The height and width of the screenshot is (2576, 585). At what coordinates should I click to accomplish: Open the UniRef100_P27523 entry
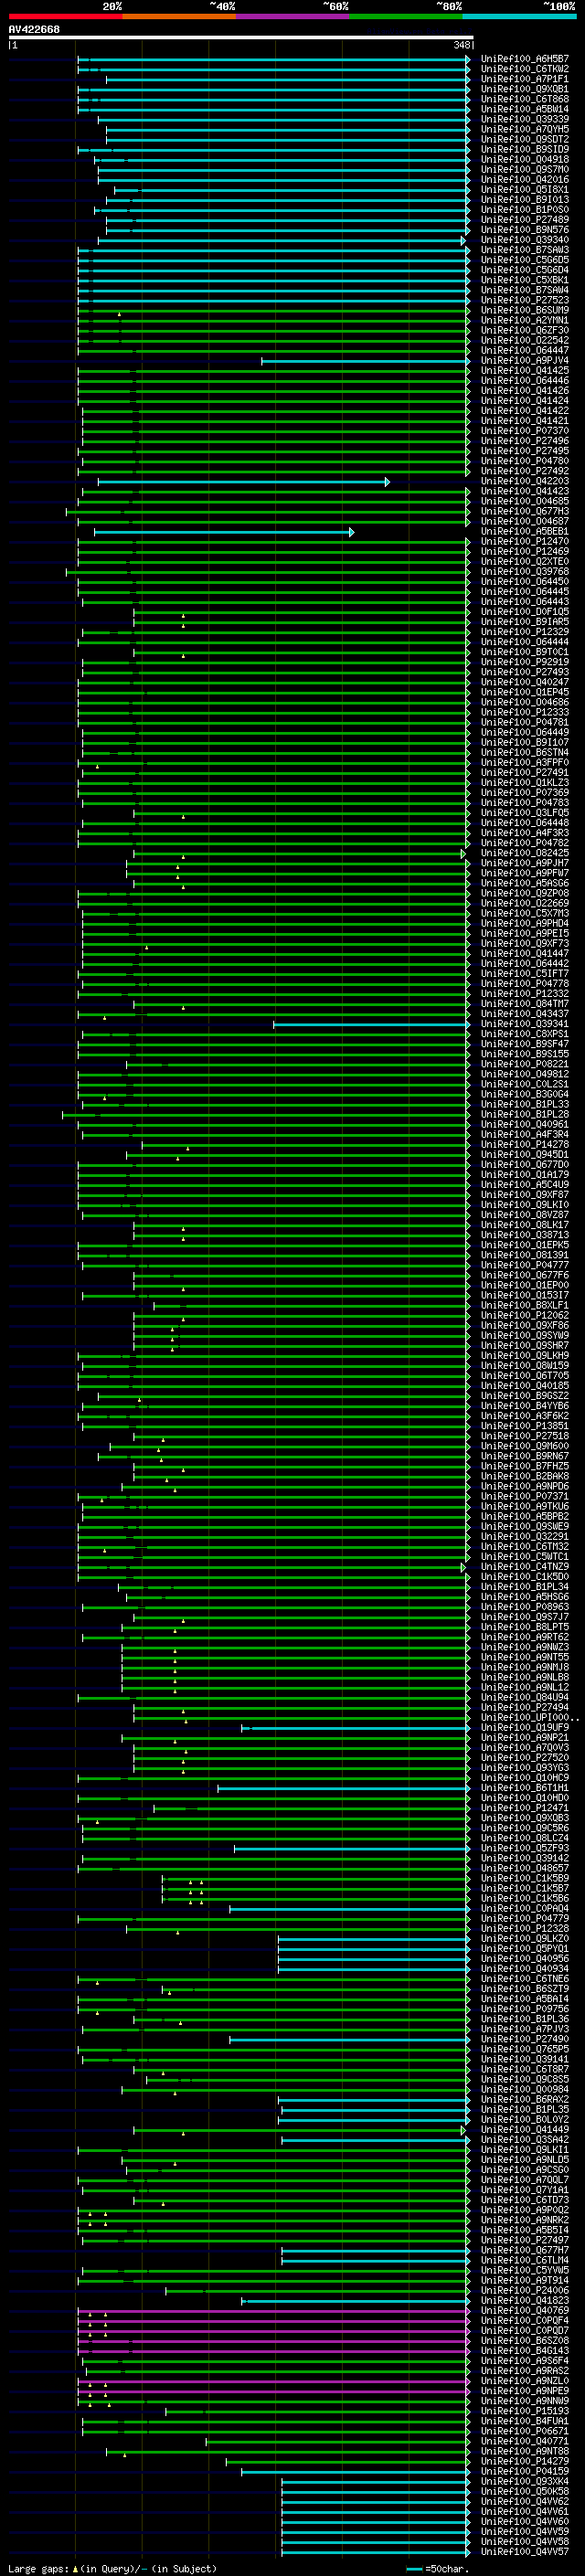pos(524,300)
